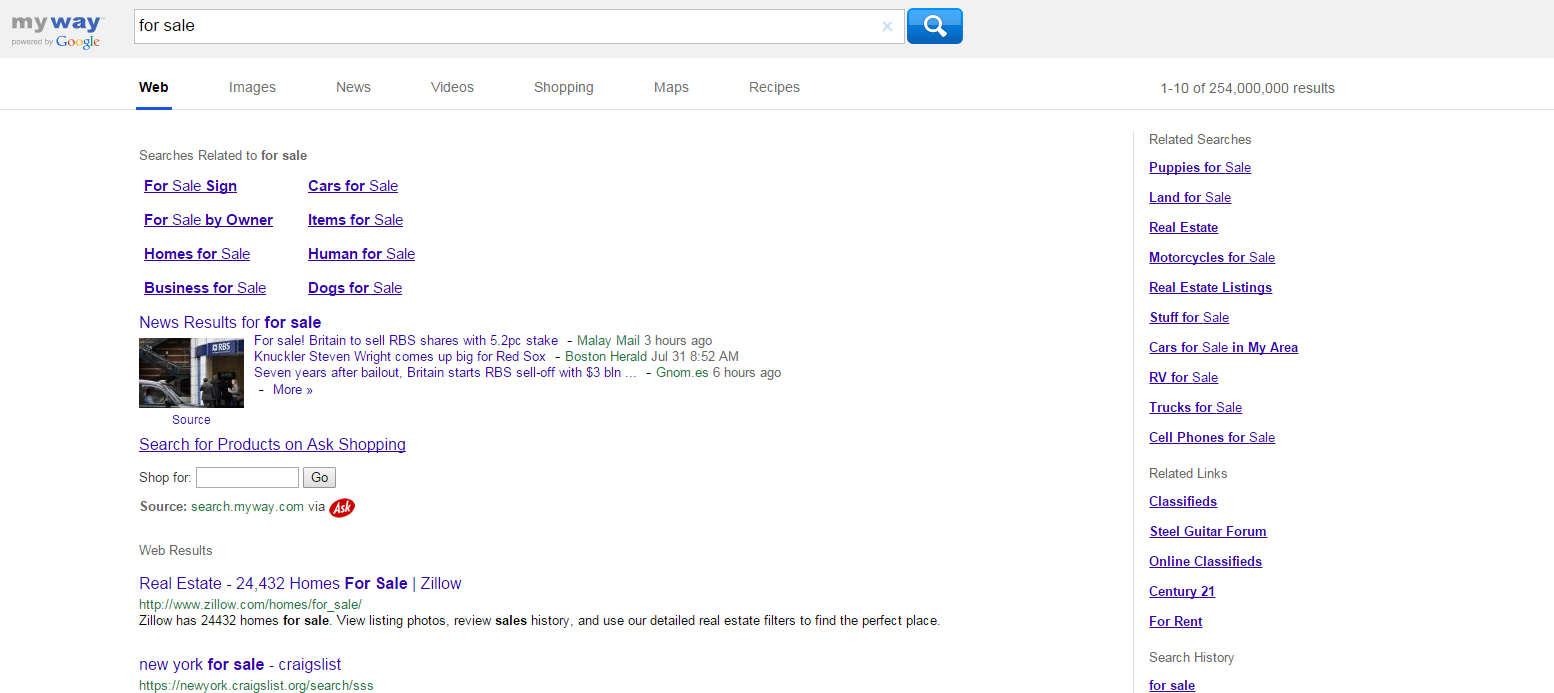Viewport: 1554px width, 693px height.
Task: Click the RBS news thumbnail image
Action: [191, 373]
